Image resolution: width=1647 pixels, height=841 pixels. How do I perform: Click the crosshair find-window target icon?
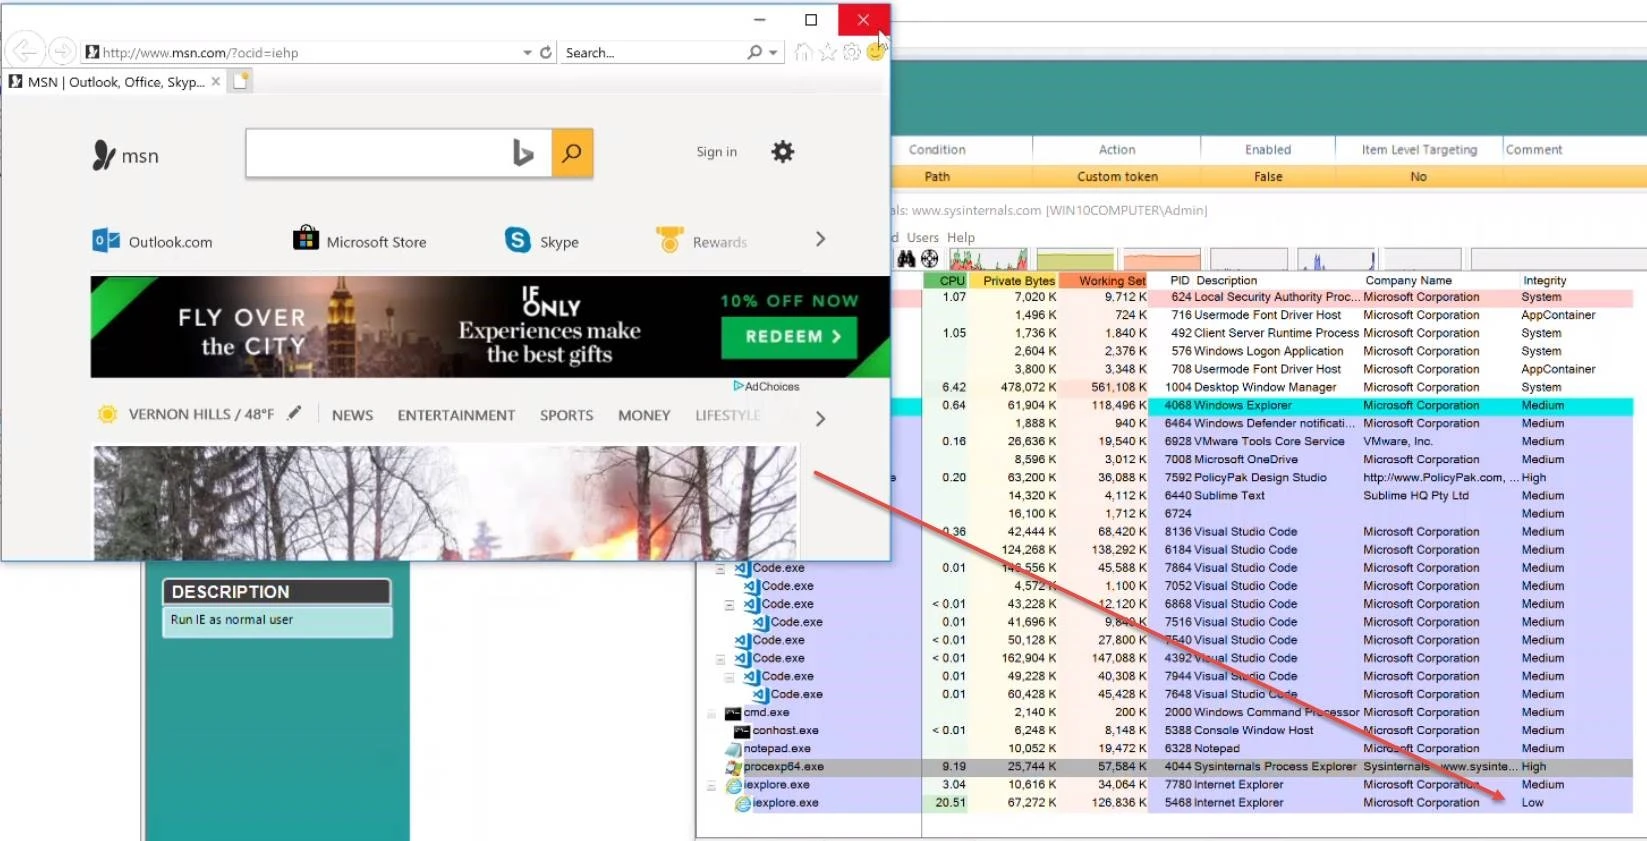pyautogui.click(x=930, y=259)
